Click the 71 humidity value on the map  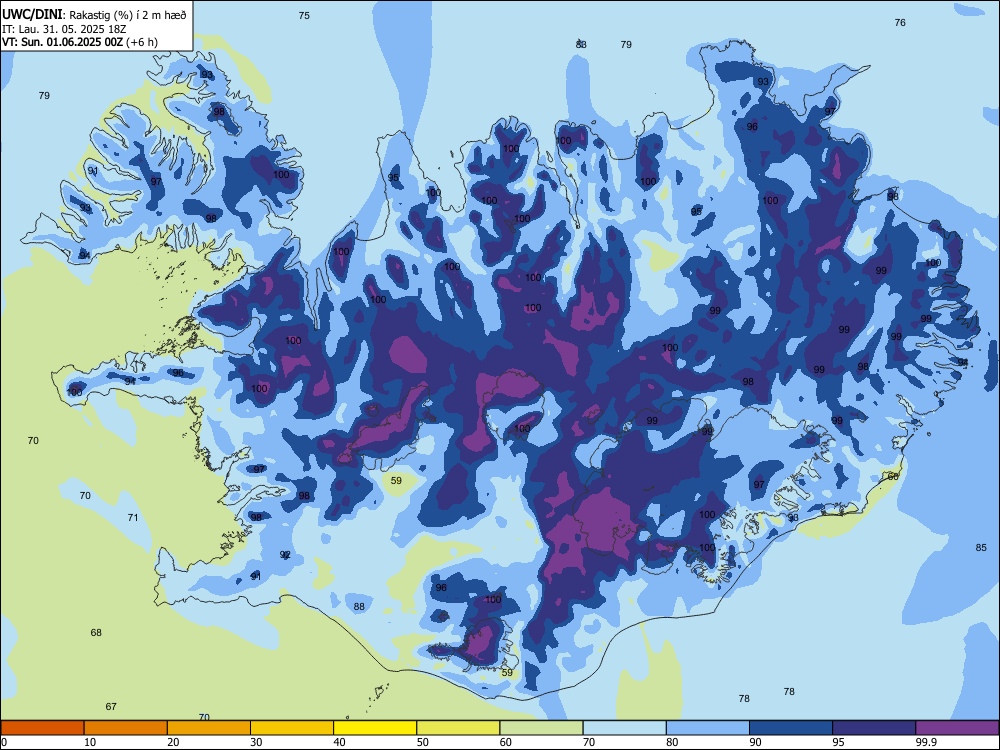click(x=133, y=517)
